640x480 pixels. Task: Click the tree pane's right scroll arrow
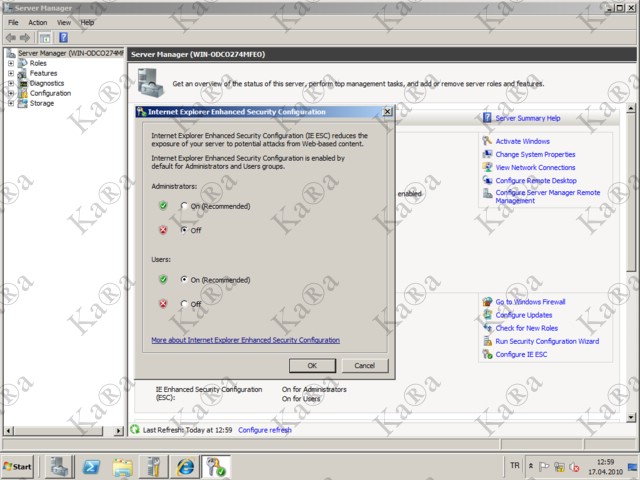pos(118,430)
